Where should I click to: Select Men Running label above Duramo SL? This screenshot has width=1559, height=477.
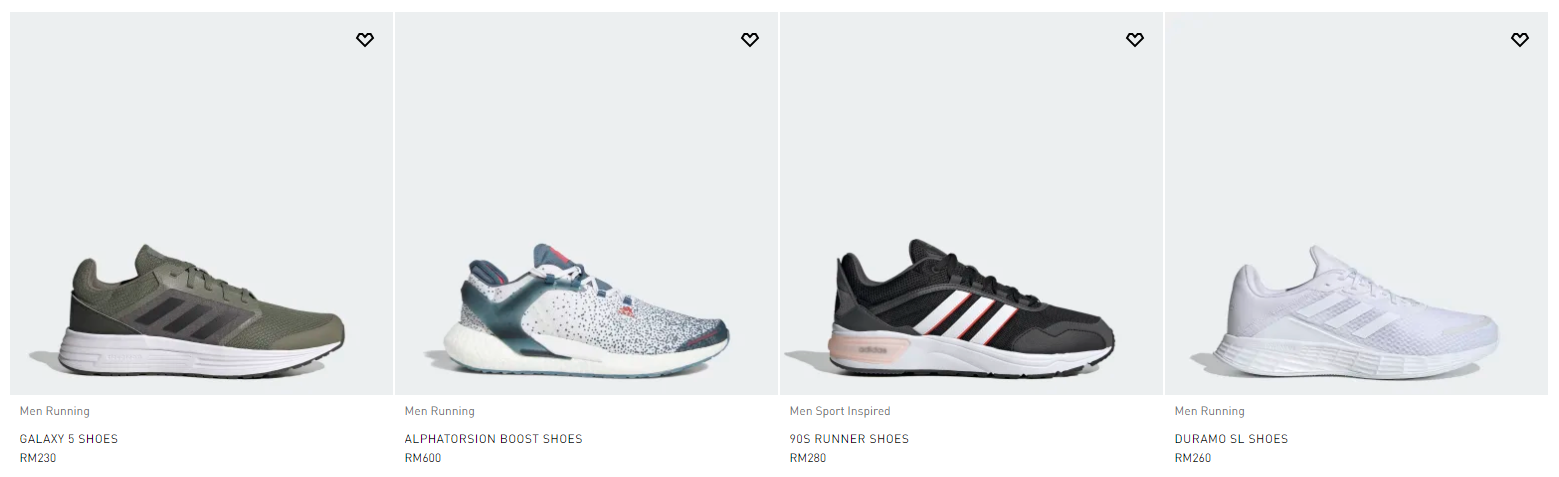pos(1210,411)
